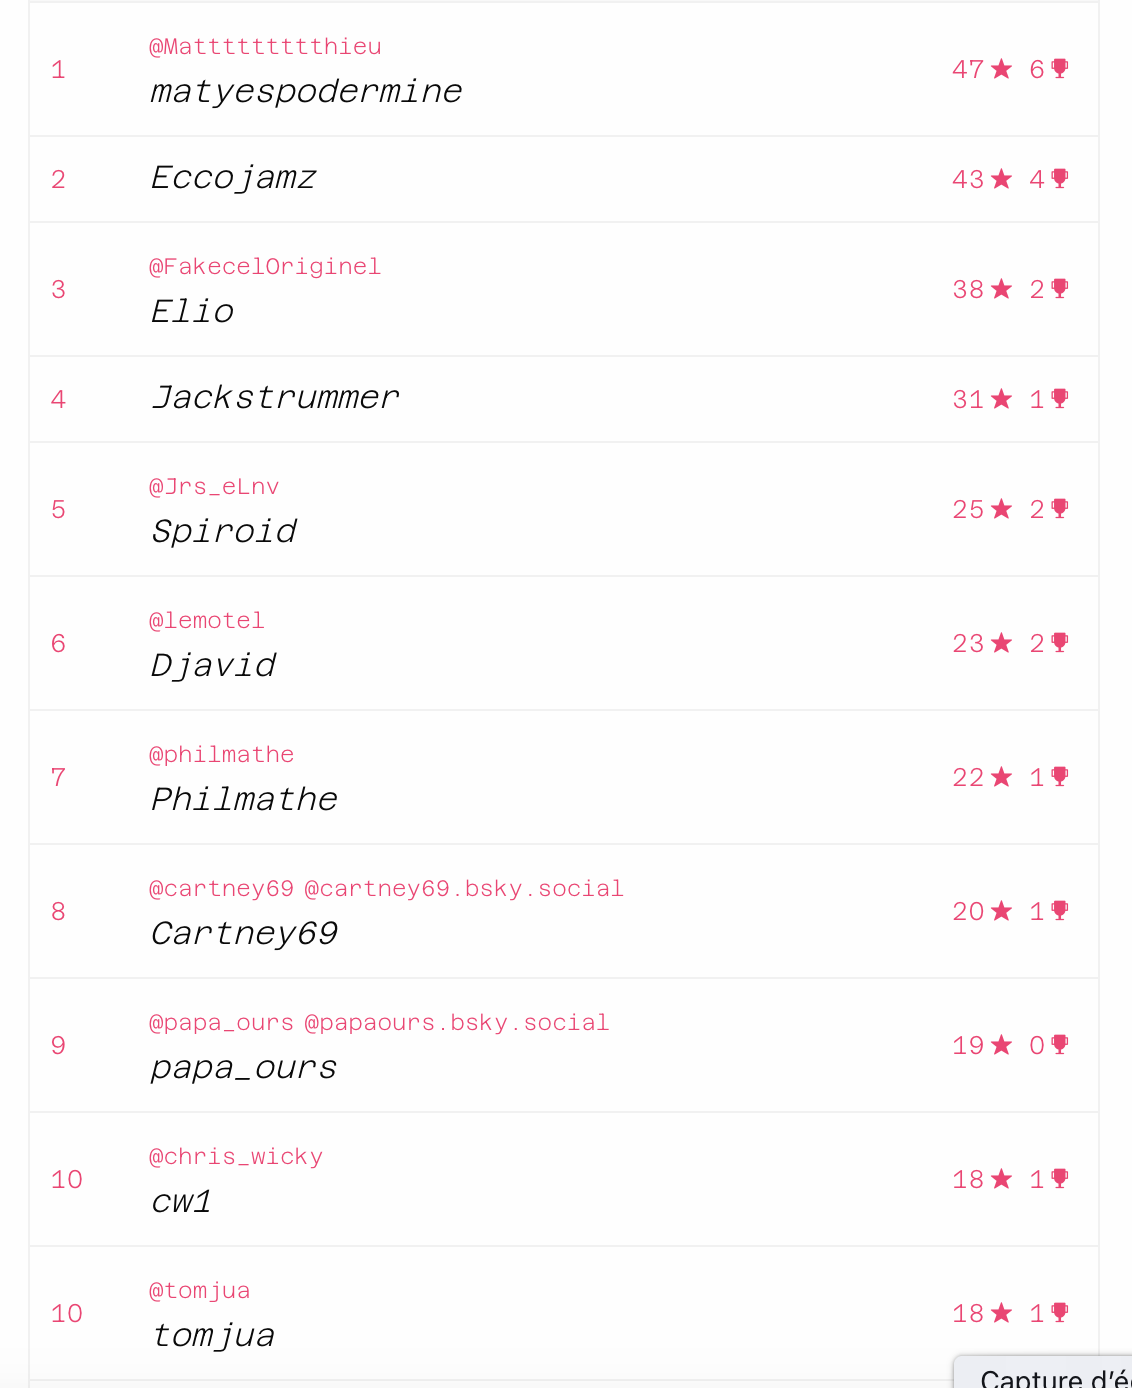1132x1388 pixels.
Task: Click the star icon in Eccojamz's row
Action: coord(1001,179)
